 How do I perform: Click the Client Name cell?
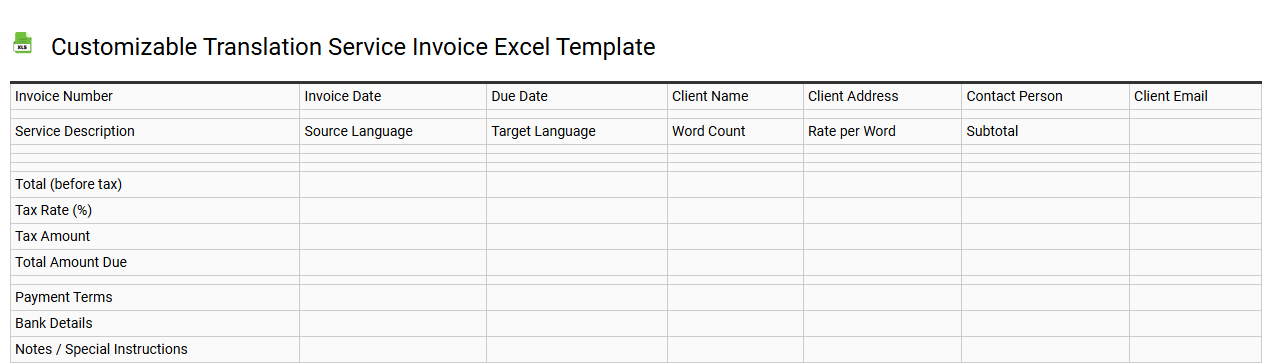pyautogui.click(x=735, y=96)
